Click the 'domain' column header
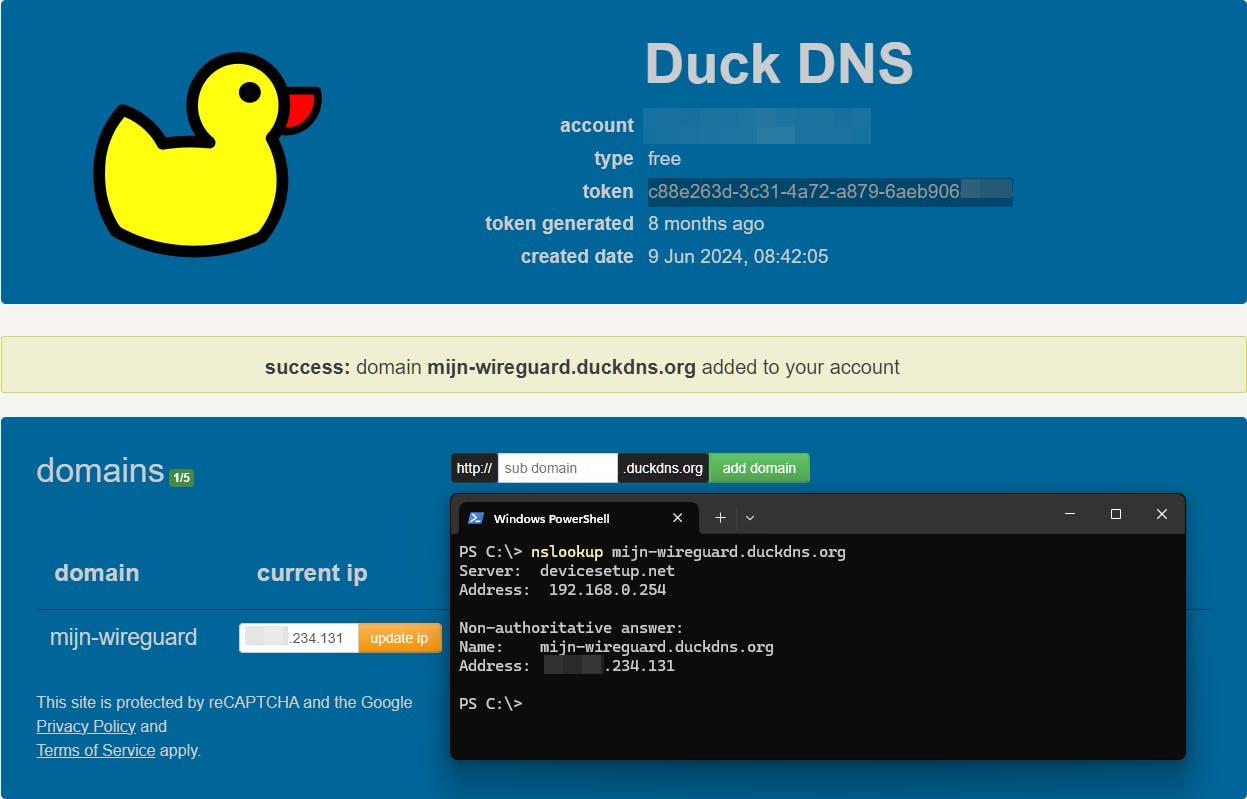This screenshot has height=799, width=1247. tap(97, 573)
